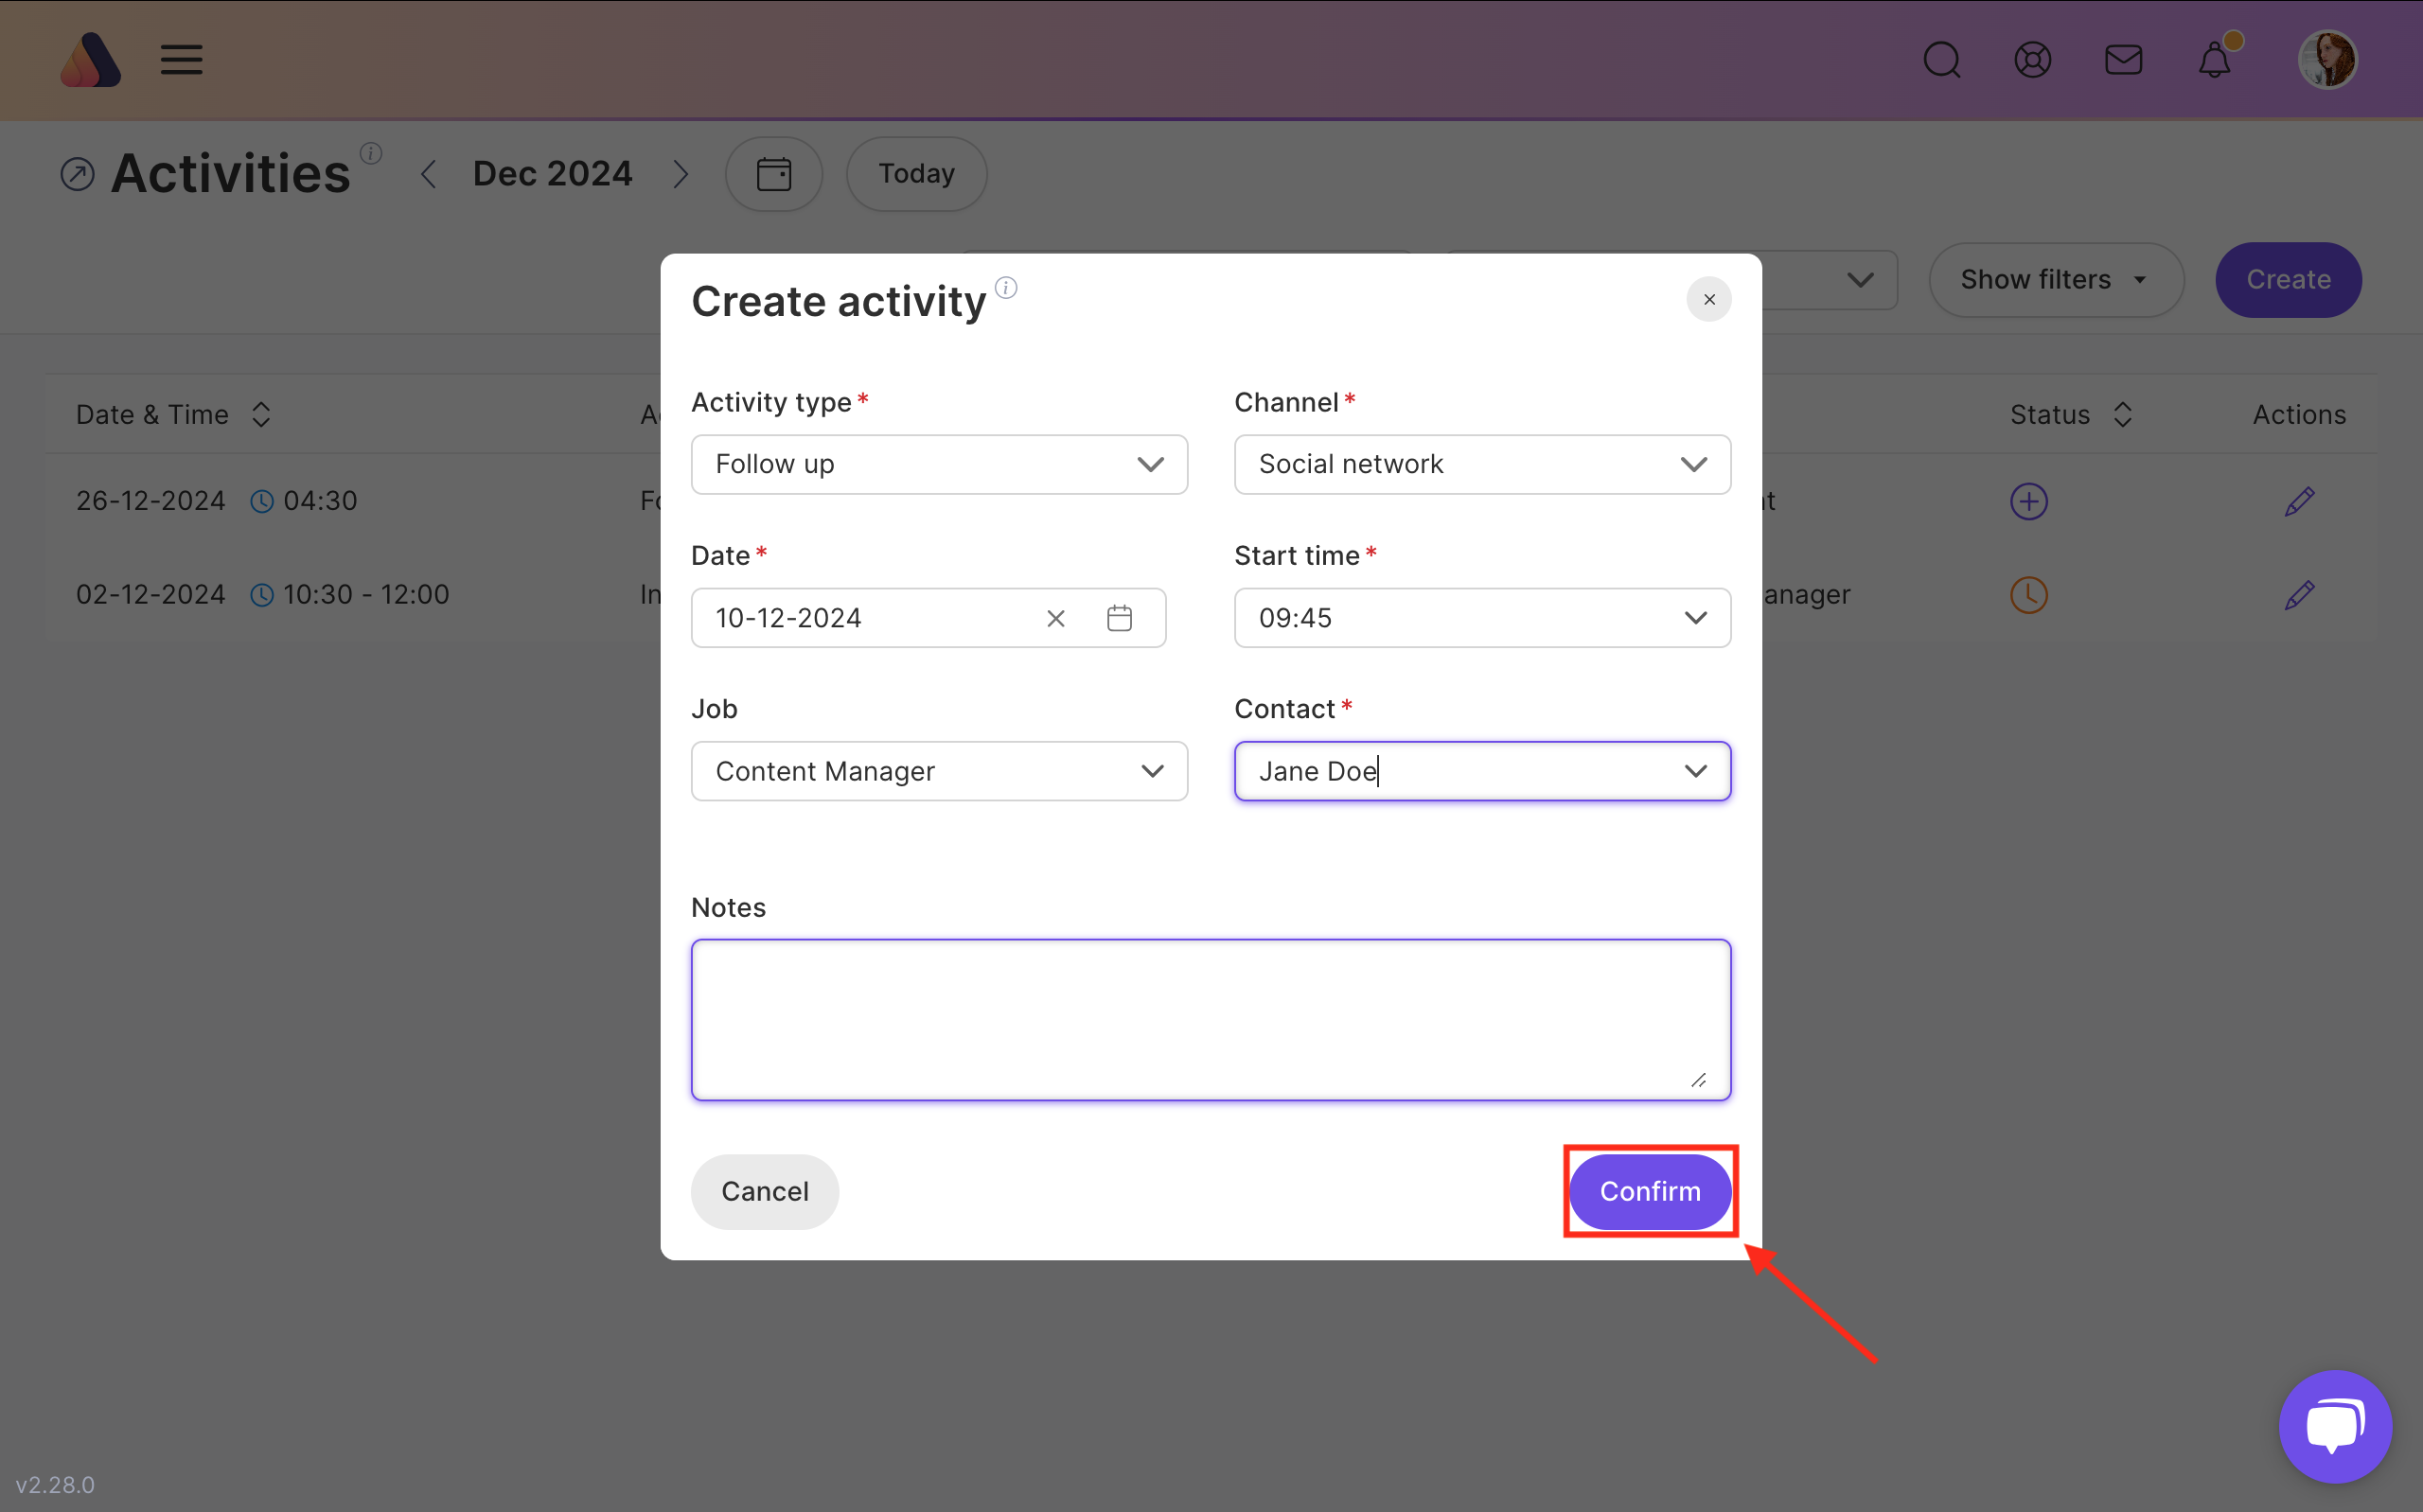Open the help lifebuoy icon

(2032, 60)
